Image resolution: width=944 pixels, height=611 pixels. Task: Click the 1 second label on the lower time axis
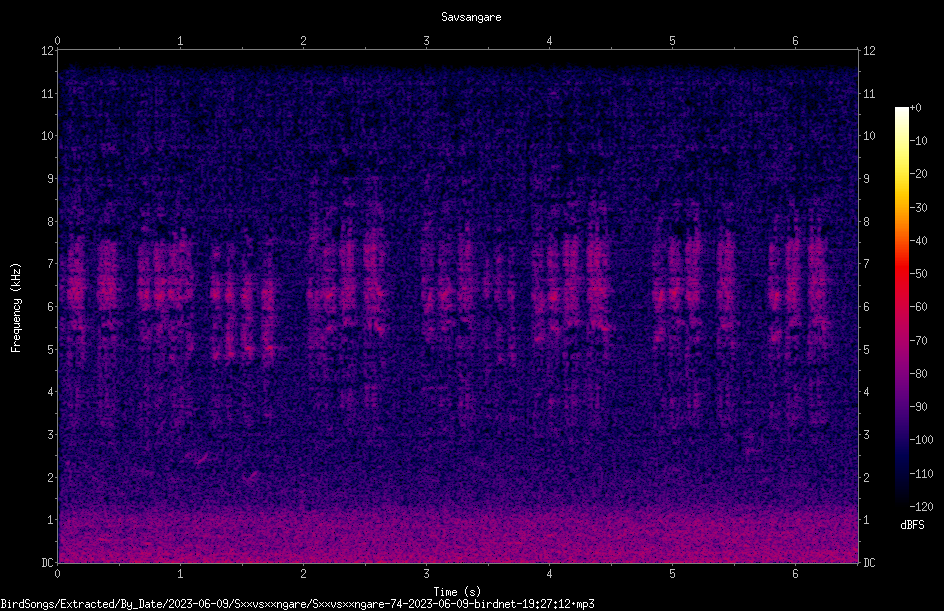coord(180,574)
